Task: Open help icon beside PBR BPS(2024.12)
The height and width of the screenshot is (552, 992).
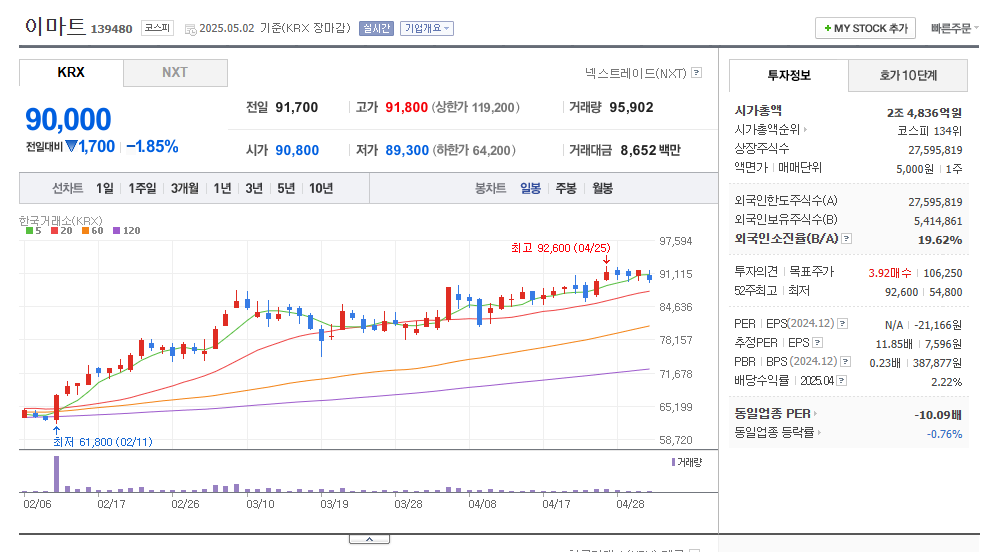Action: click(x=845, y=361)
